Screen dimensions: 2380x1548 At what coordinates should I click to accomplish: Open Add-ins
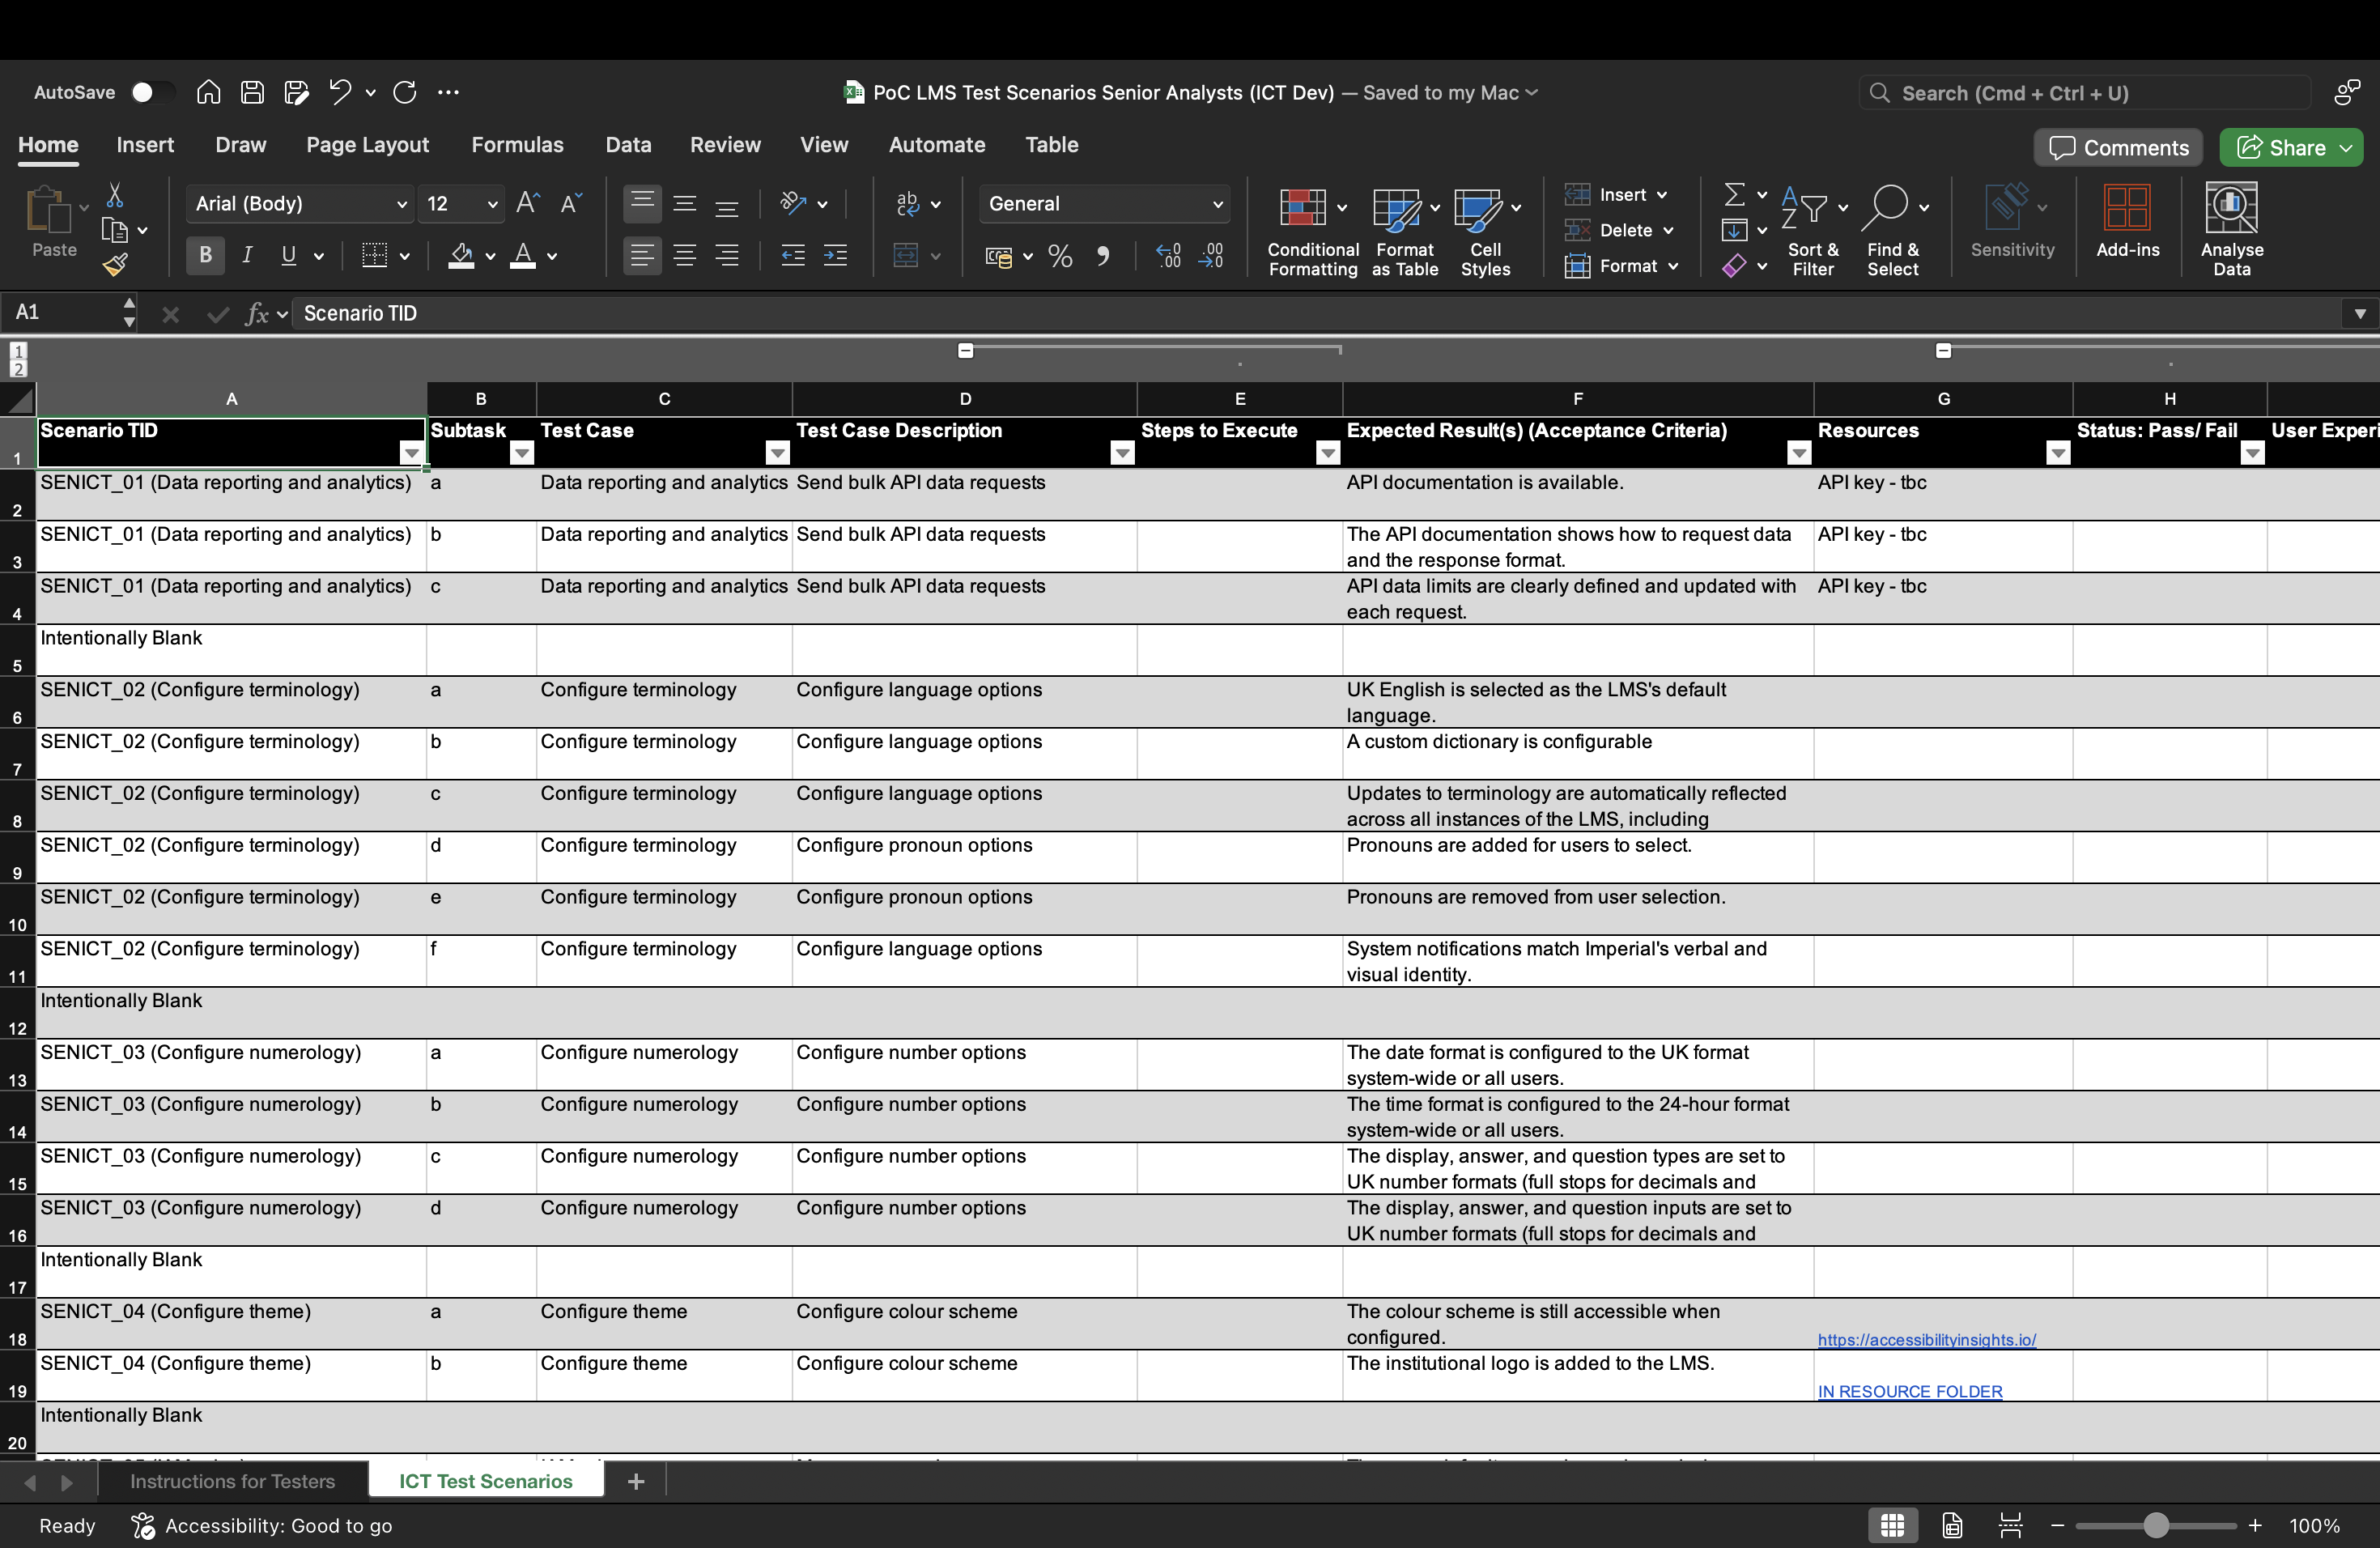[x=2127, y=222]
